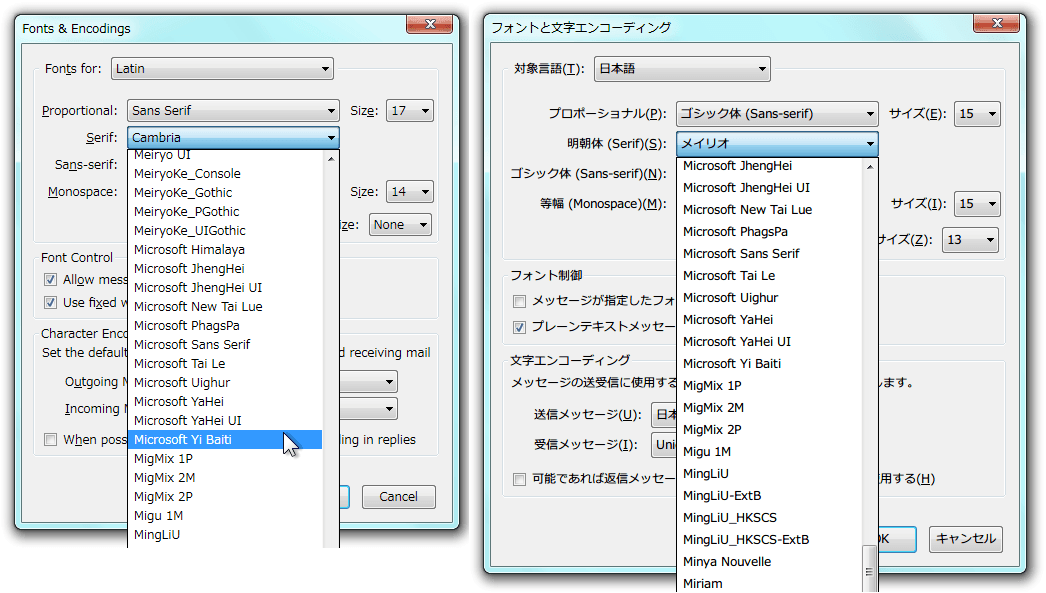Image resolution: width=1046 pixels, height=593 pixels.
Task: Click the scrollbar thumb in the Japanese font list
Action: point(869,571)
